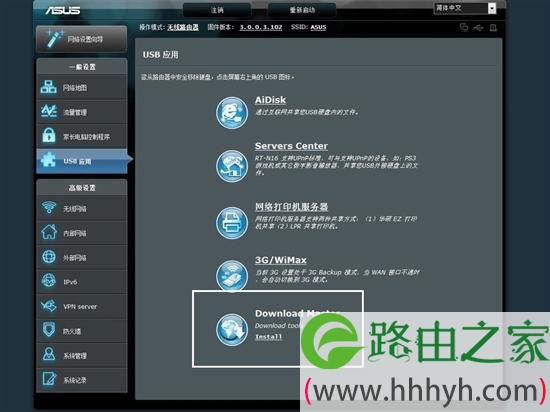Click the printer status icon in header
The height and width of the screenshot is (412, 550).
[x=493, y=27]
